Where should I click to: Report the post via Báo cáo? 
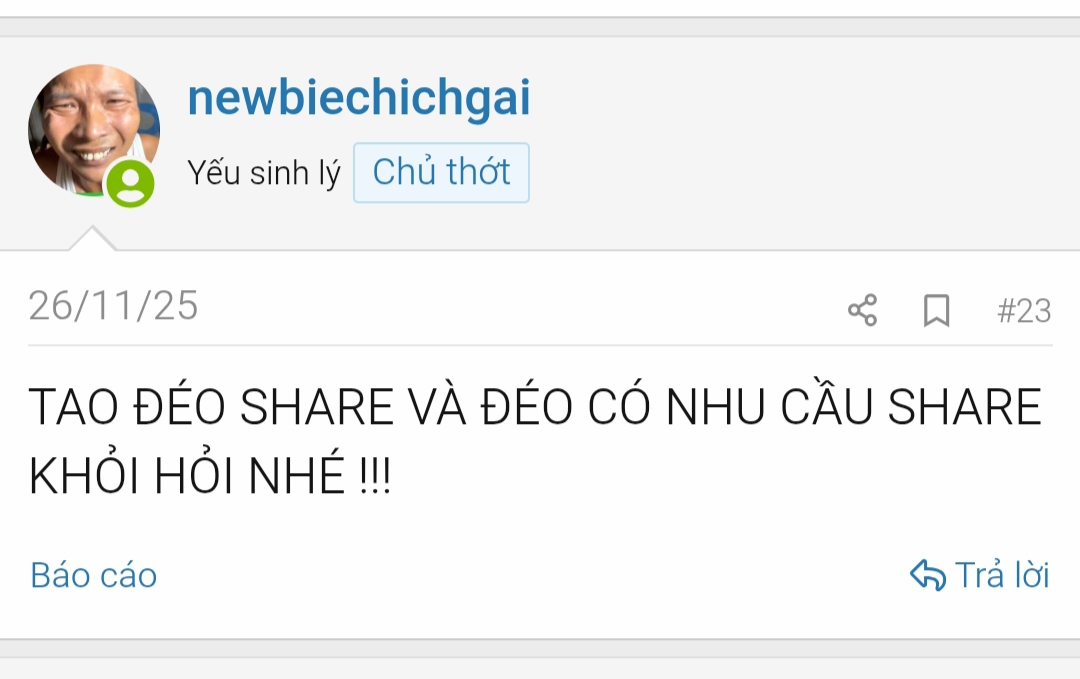94,575
